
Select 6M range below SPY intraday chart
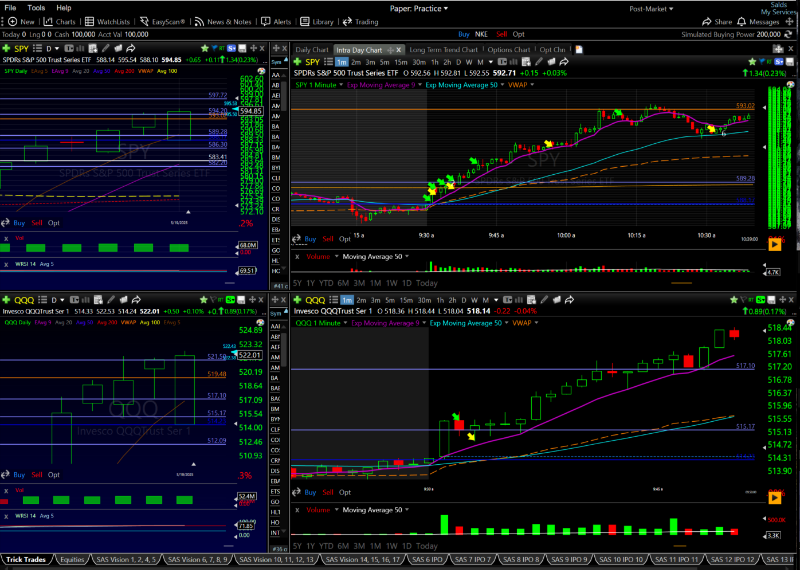click(343, 283)
